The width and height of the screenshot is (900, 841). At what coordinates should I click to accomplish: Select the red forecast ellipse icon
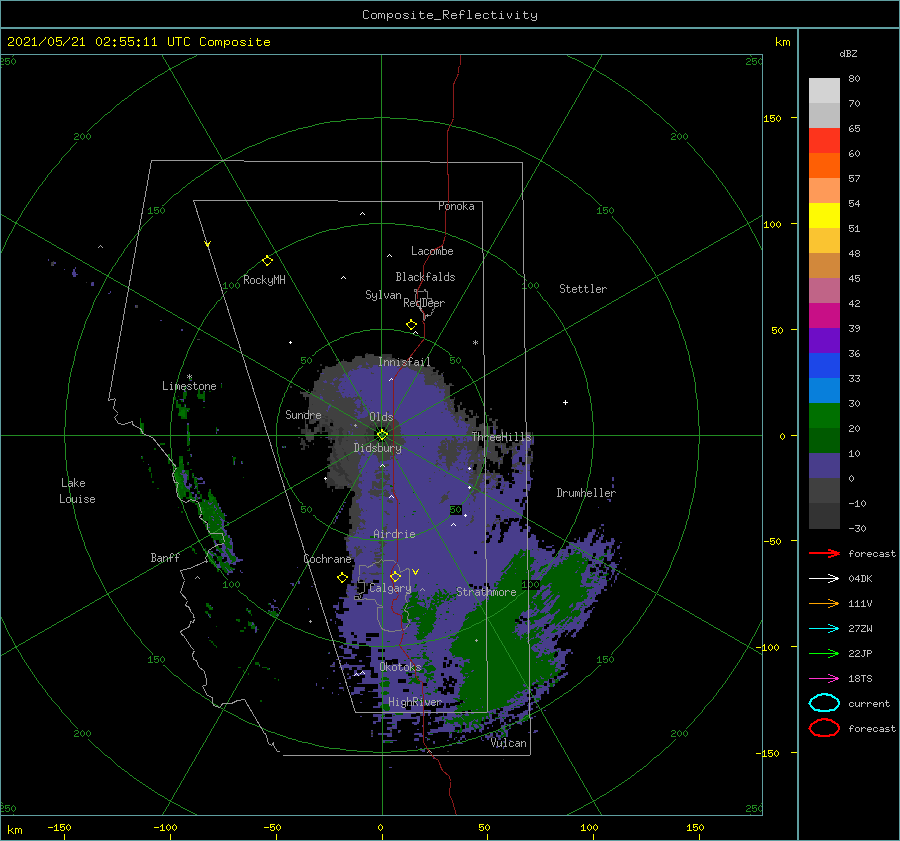pyautogui.click(x=824, y=728)
